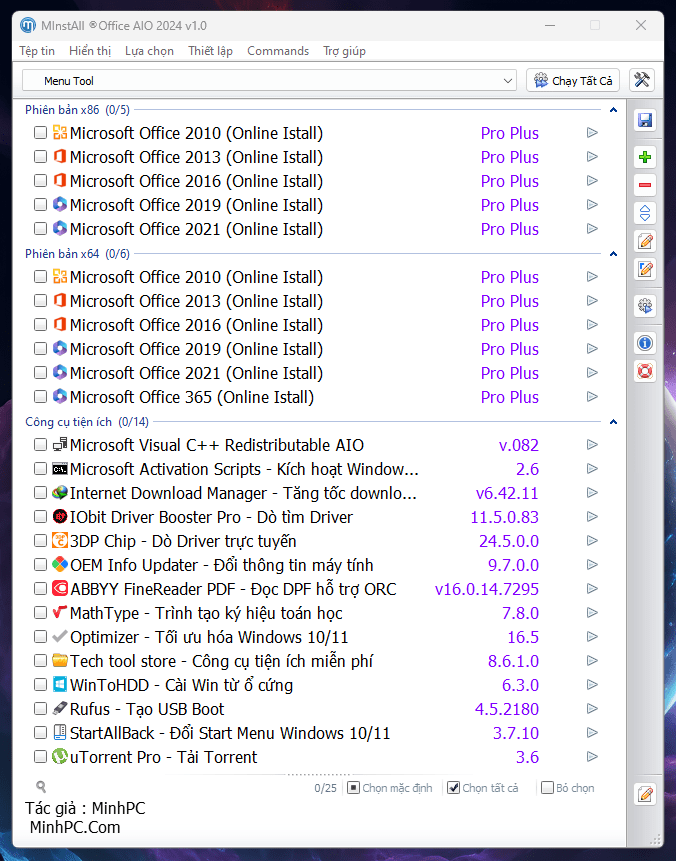The height and width of the screenshot is (861, 676).
Task: Click Pro Plus label for Office 2016 x86
Action: click(510, 181)
